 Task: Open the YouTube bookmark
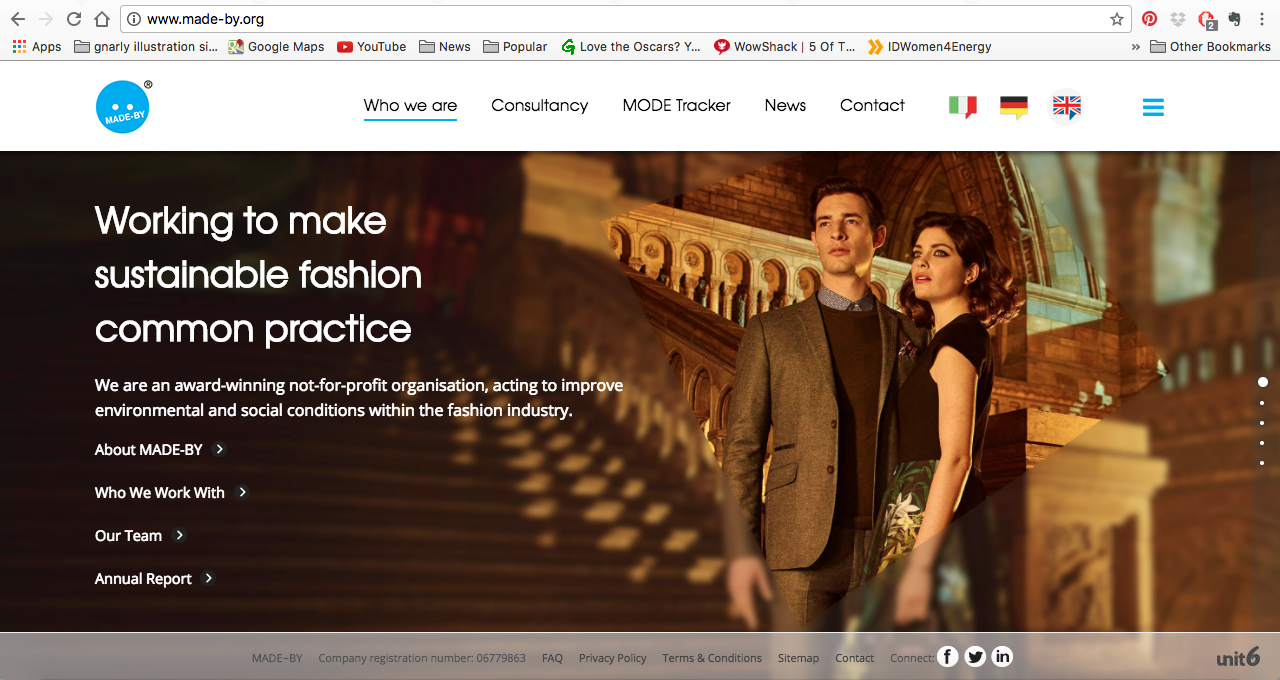click(371, 46)
